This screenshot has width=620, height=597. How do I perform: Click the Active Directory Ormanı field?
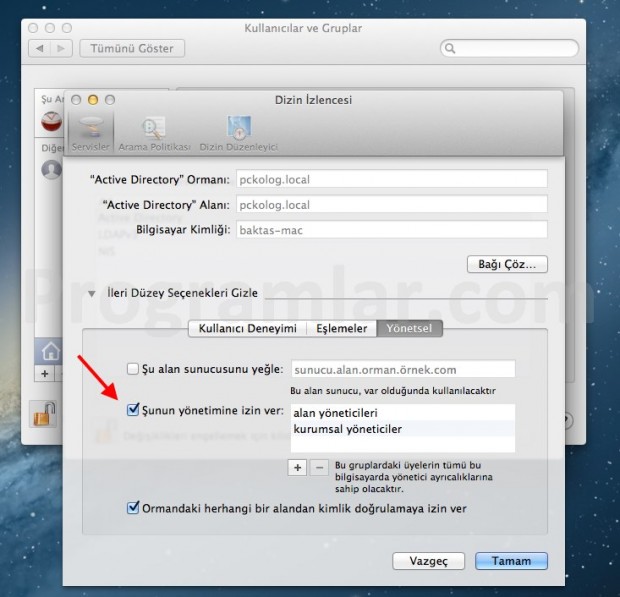coord(391,179)
